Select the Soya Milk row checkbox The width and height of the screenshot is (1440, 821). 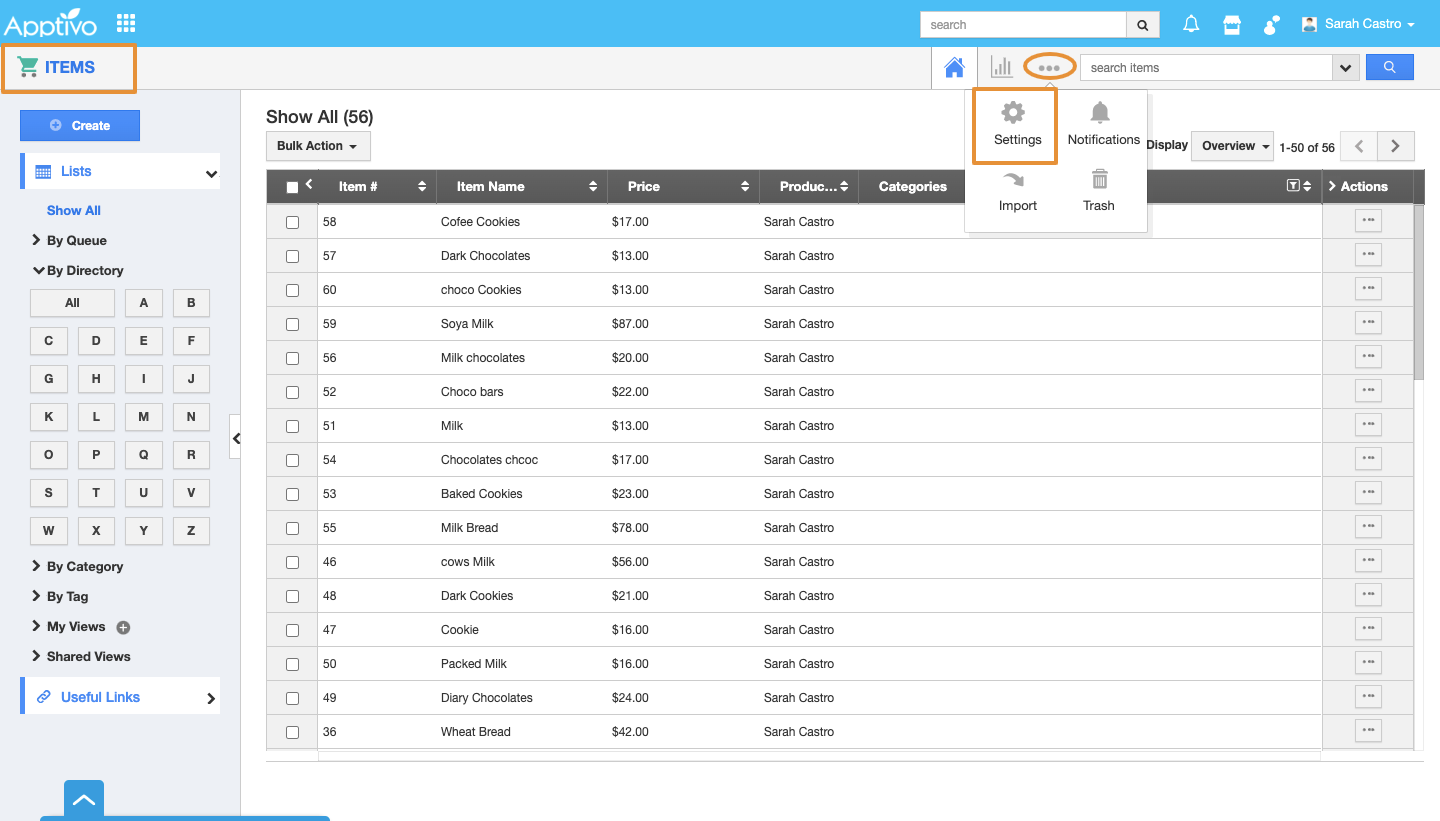(292, 324)
